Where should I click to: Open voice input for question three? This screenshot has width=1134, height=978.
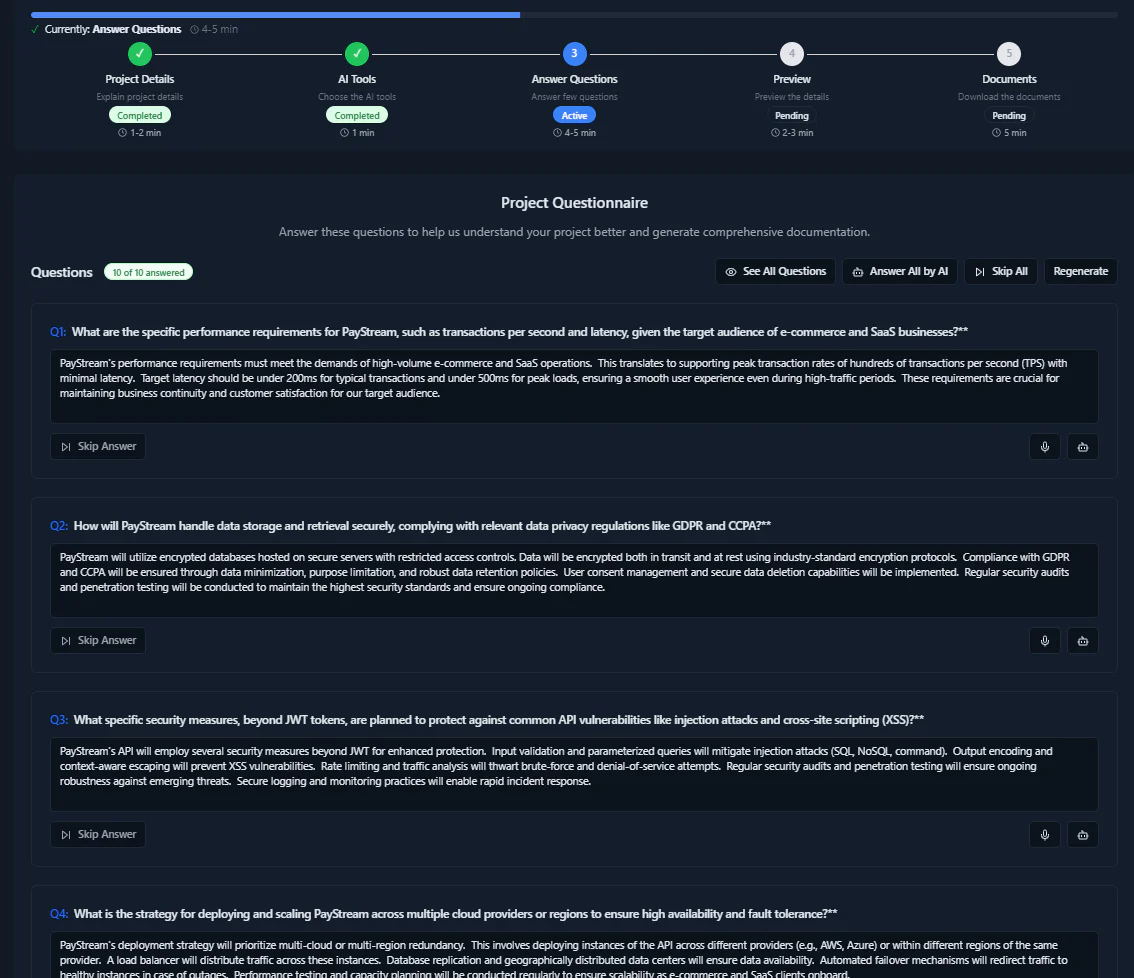tap(1044, 834)
